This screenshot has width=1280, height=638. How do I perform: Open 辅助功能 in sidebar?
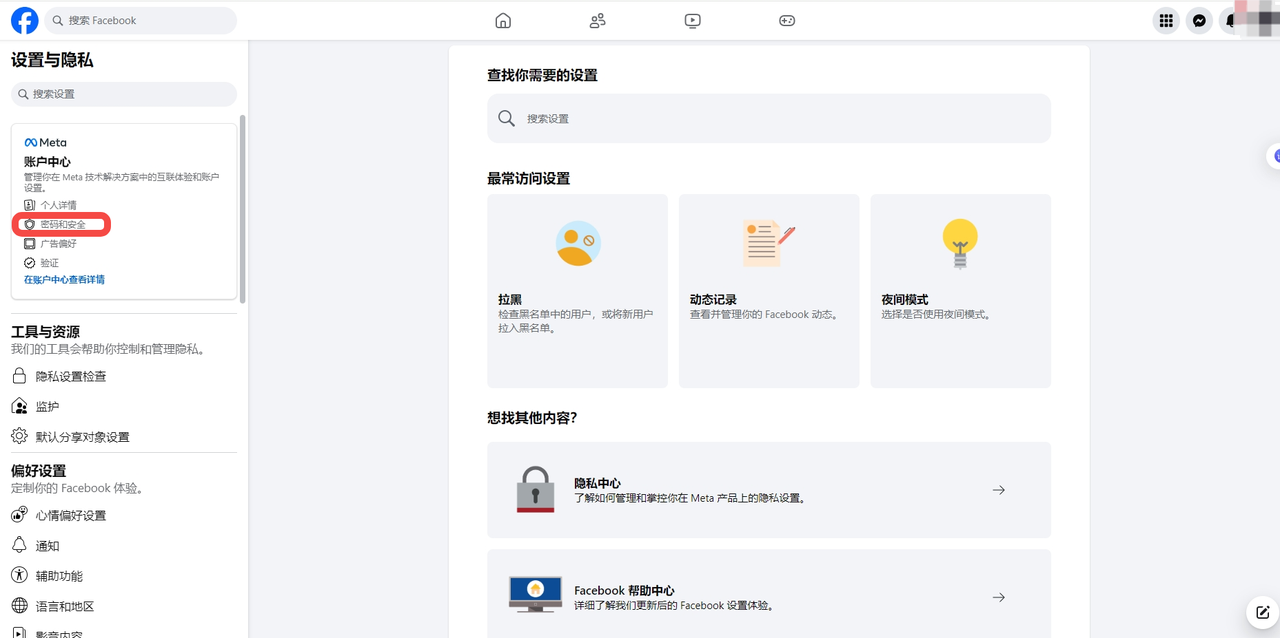[x=59, y=575]
